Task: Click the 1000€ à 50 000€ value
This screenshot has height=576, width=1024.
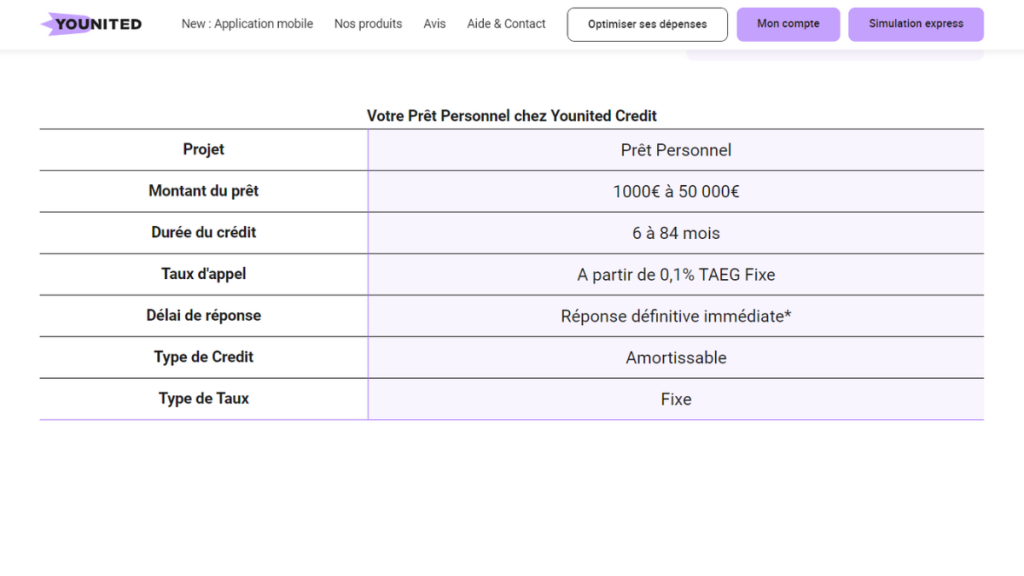Action: pos(676,192)
